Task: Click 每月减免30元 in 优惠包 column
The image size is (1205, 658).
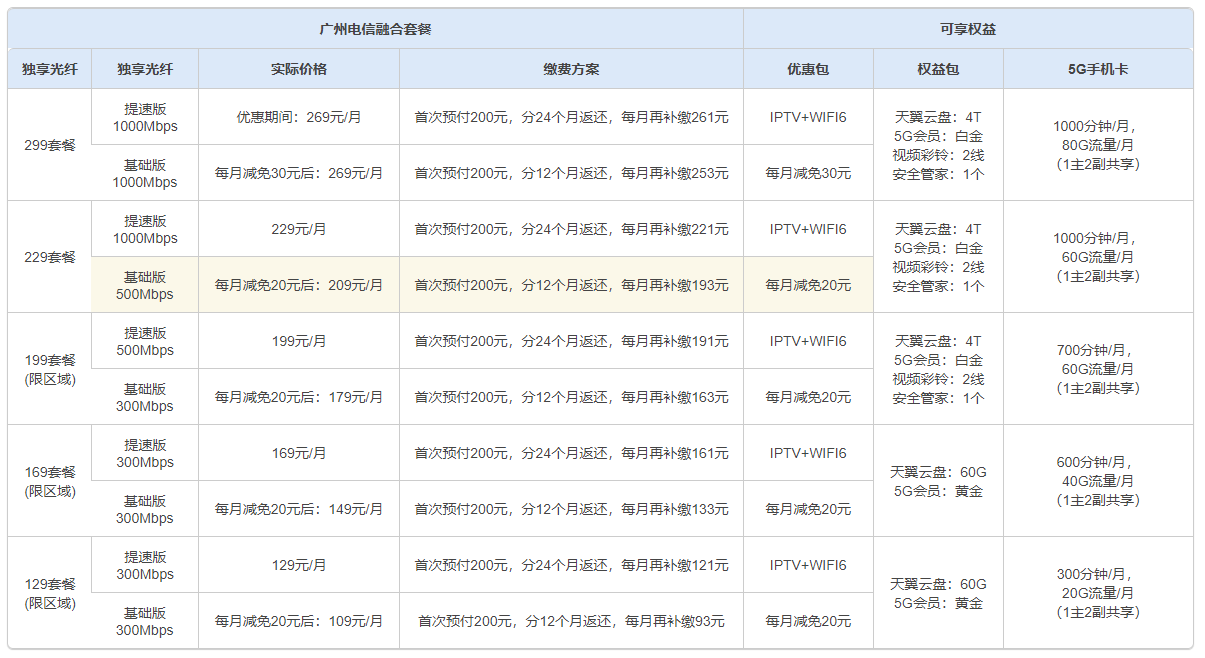Action: [x=808, y=173]
